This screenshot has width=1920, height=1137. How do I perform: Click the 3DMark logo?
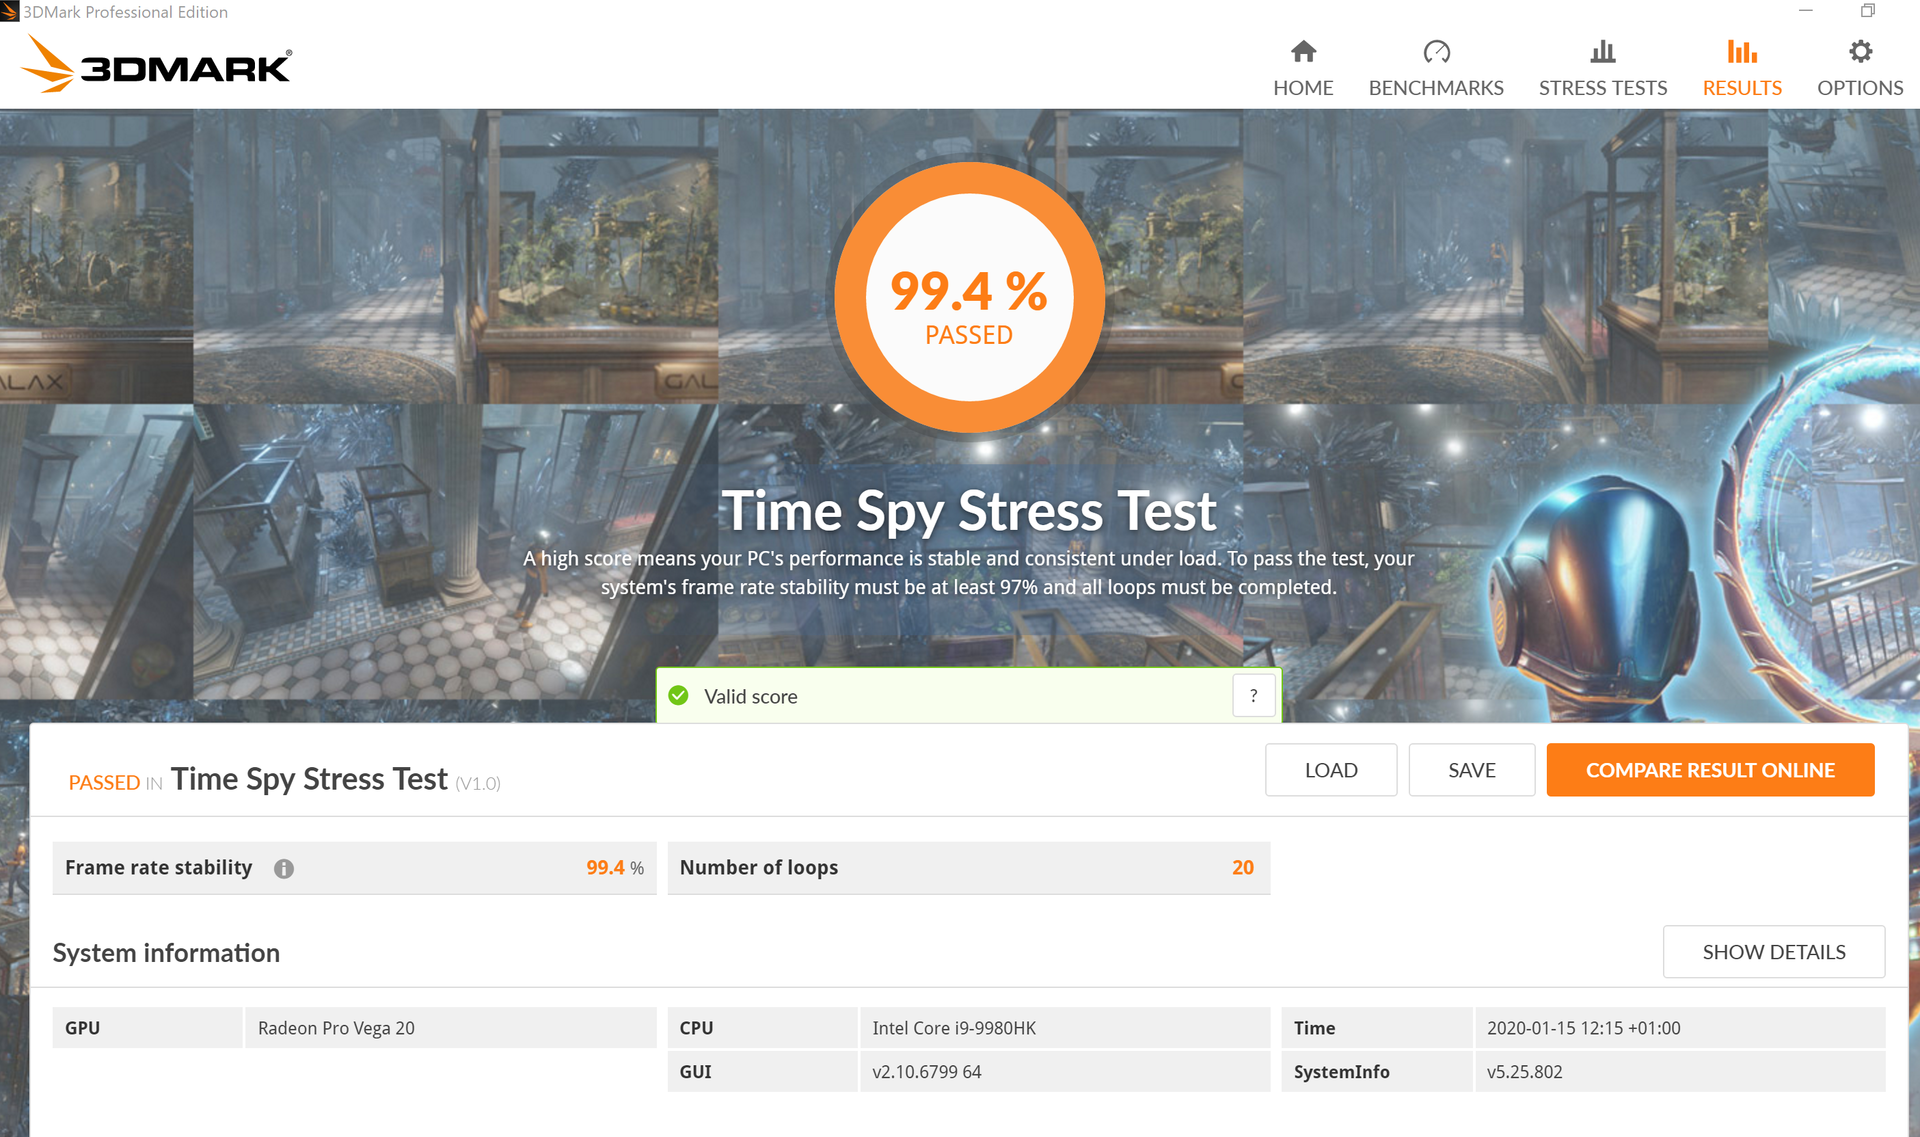pyautogui.click(x=157, y=64)
